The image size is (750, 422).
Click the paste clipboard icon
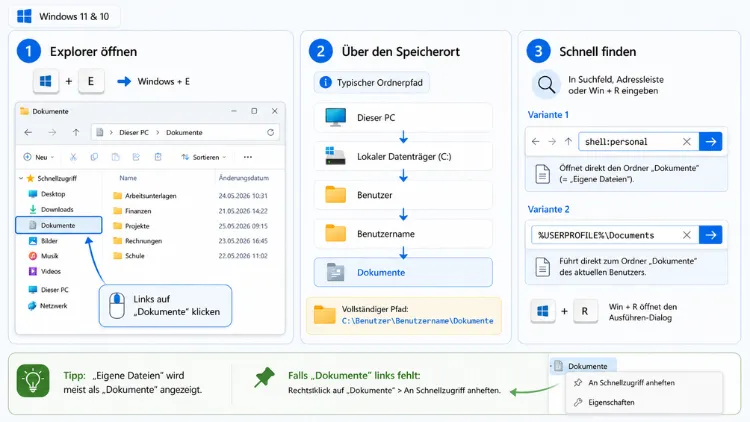coord(115,157)
